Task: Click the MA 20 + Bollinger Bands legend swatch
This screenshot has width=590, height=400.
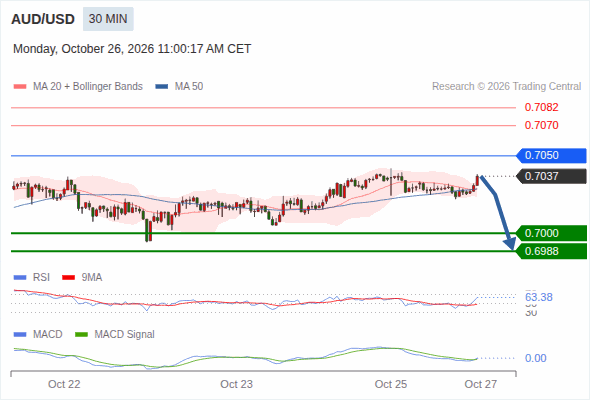Action: [20, 87]
